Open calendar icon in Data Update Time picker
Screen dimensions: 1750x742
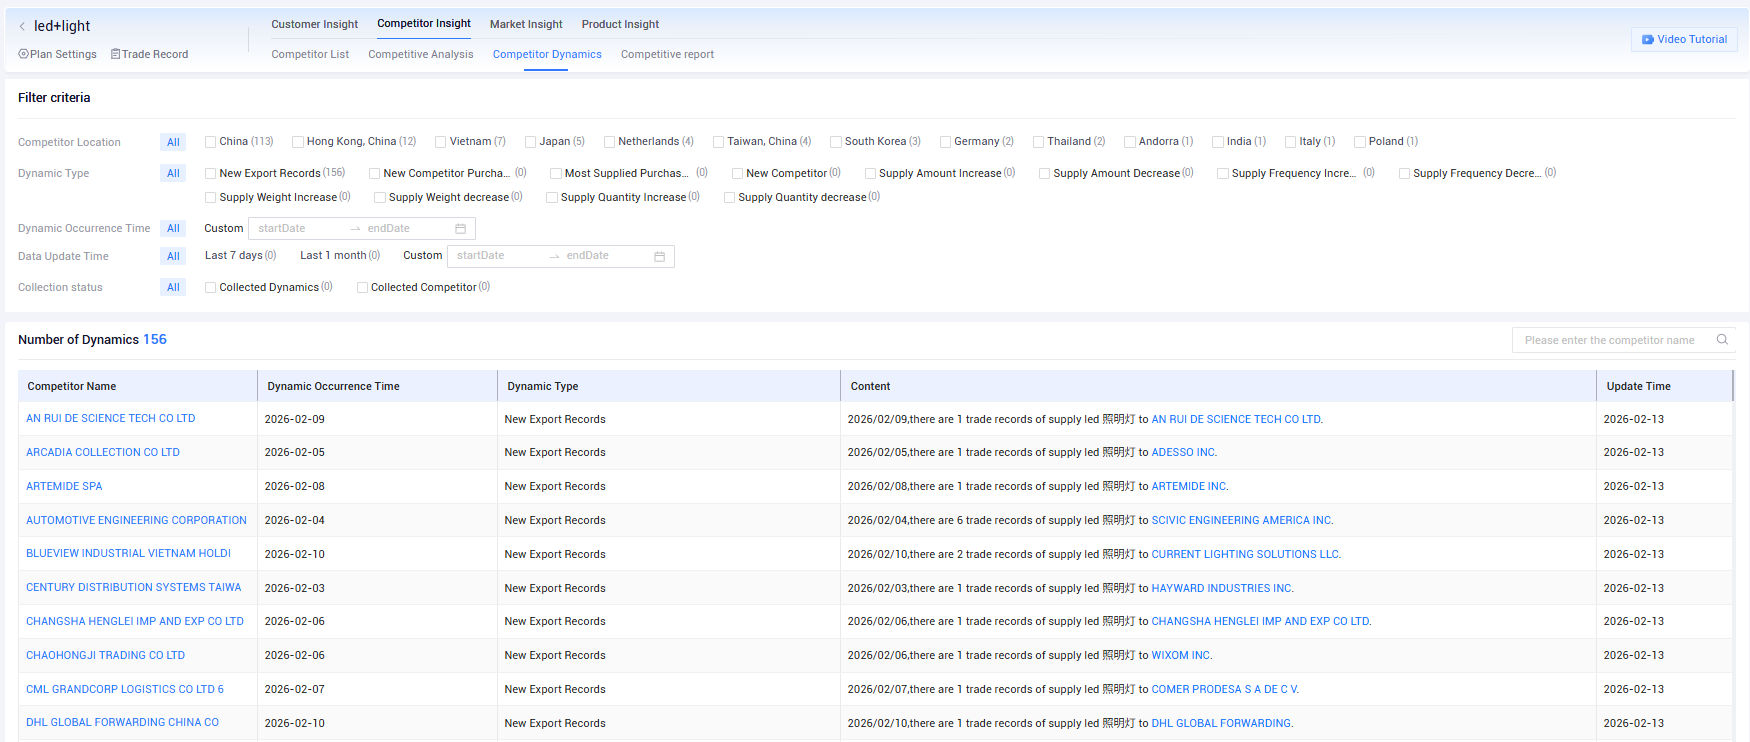tap(660, 257)
